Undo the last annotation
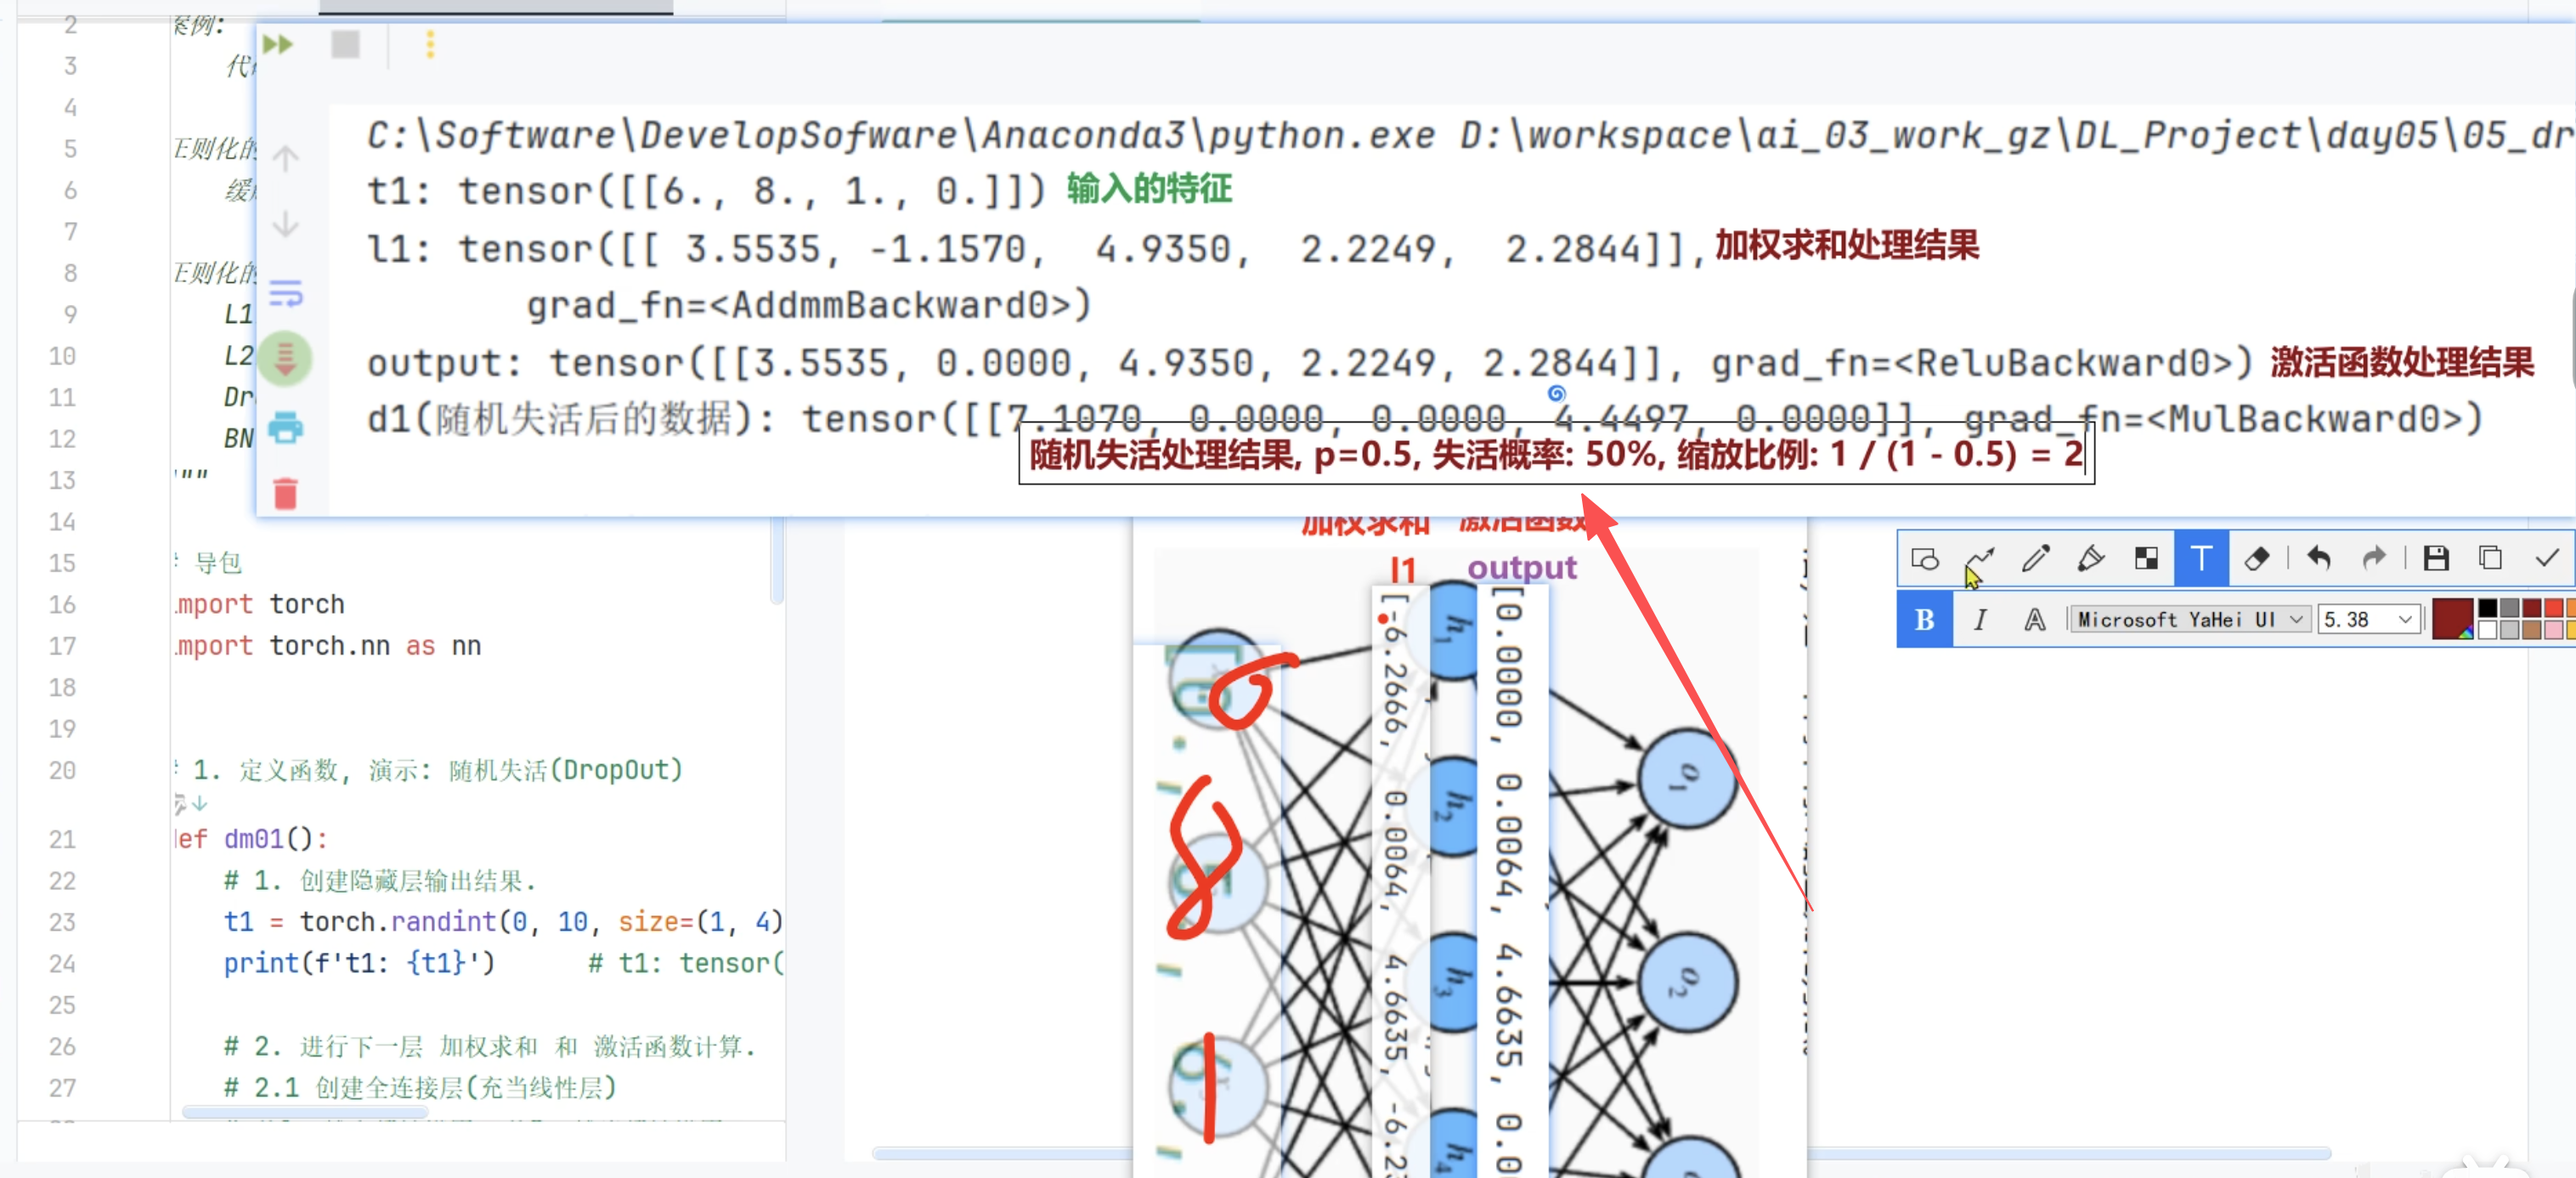The image size is (2576, 1178). (2319, 558)
